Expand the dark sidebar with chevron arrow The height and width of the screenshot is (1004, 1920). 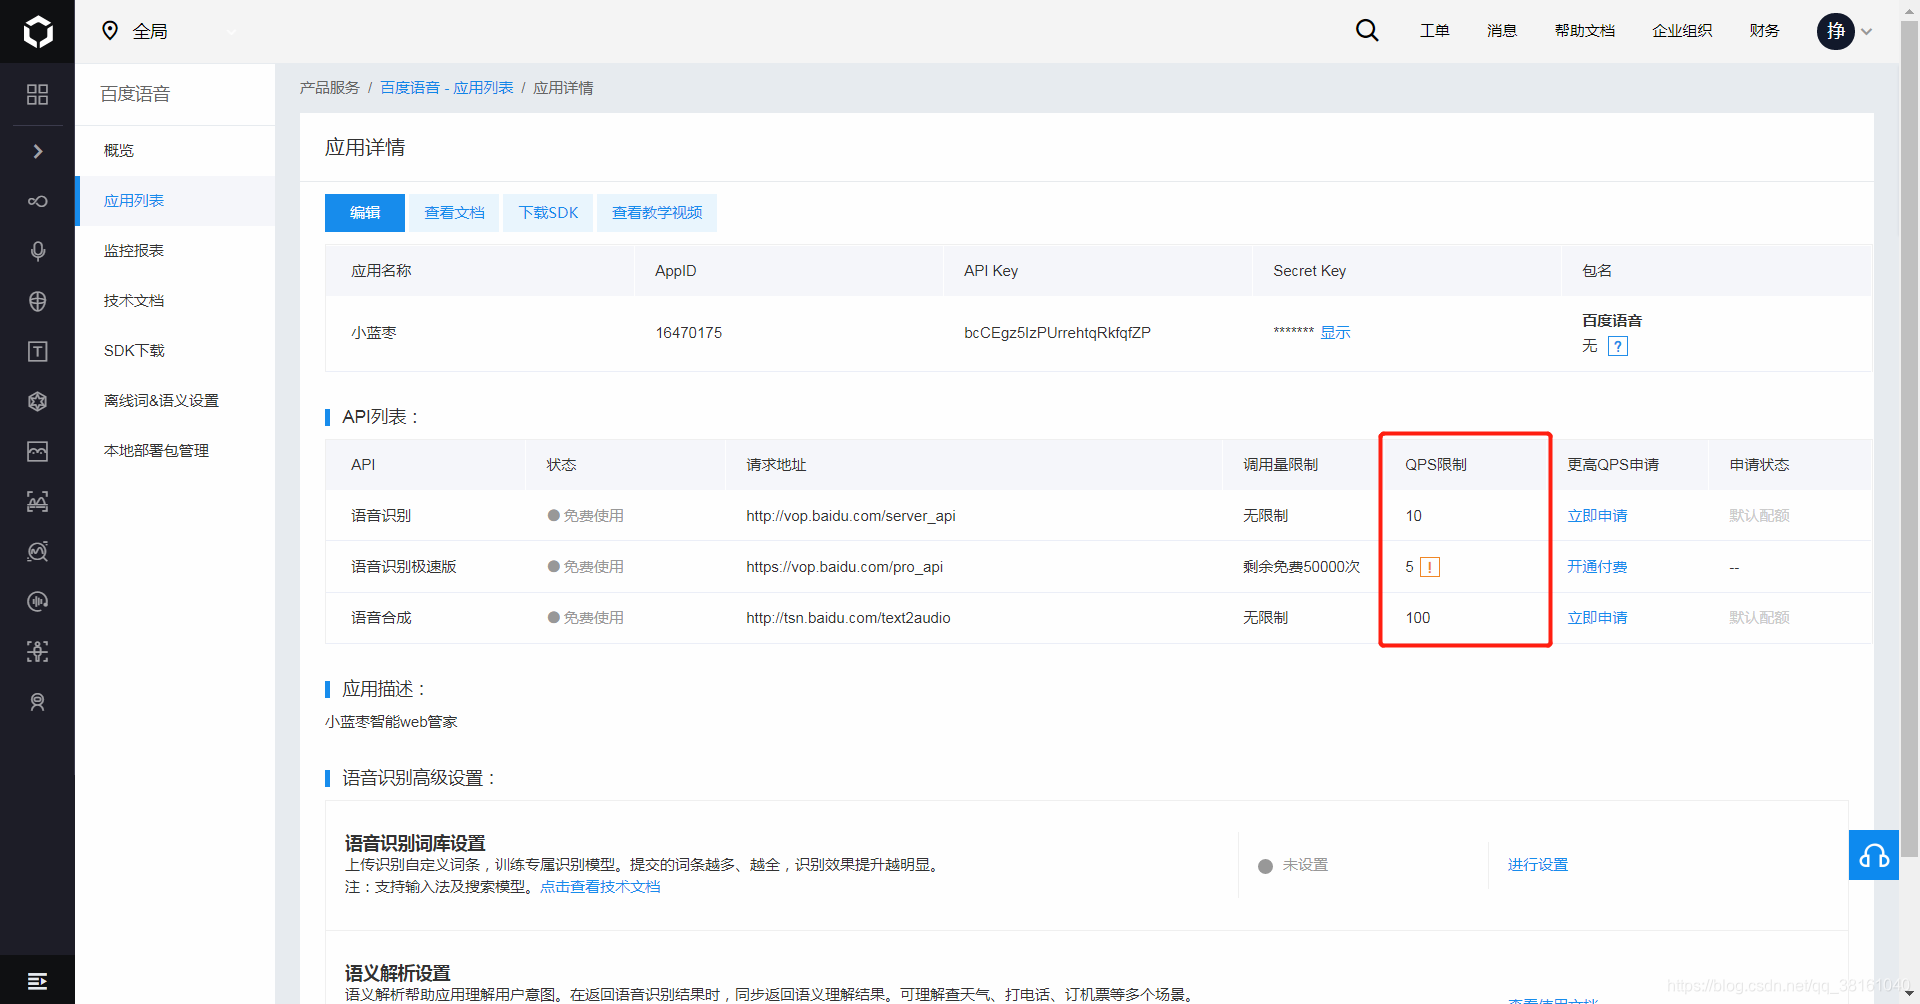[37, 151]
